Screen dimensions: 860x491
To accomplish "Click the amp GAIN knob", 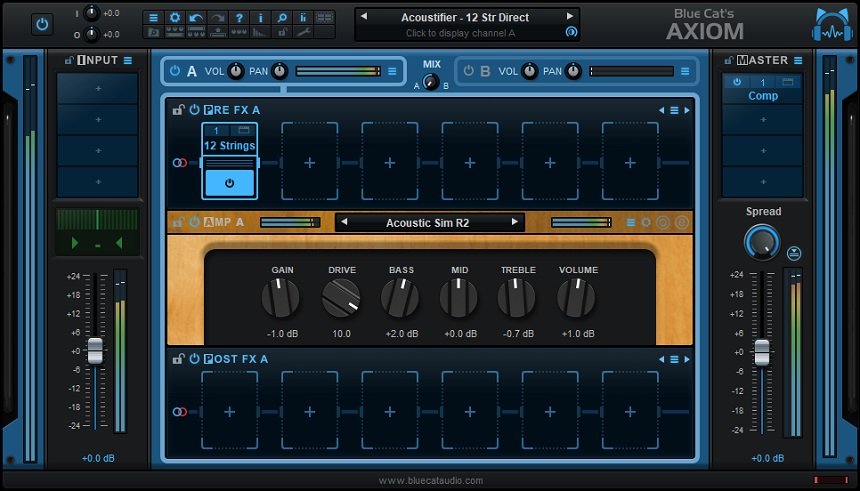I will [280, 297].
